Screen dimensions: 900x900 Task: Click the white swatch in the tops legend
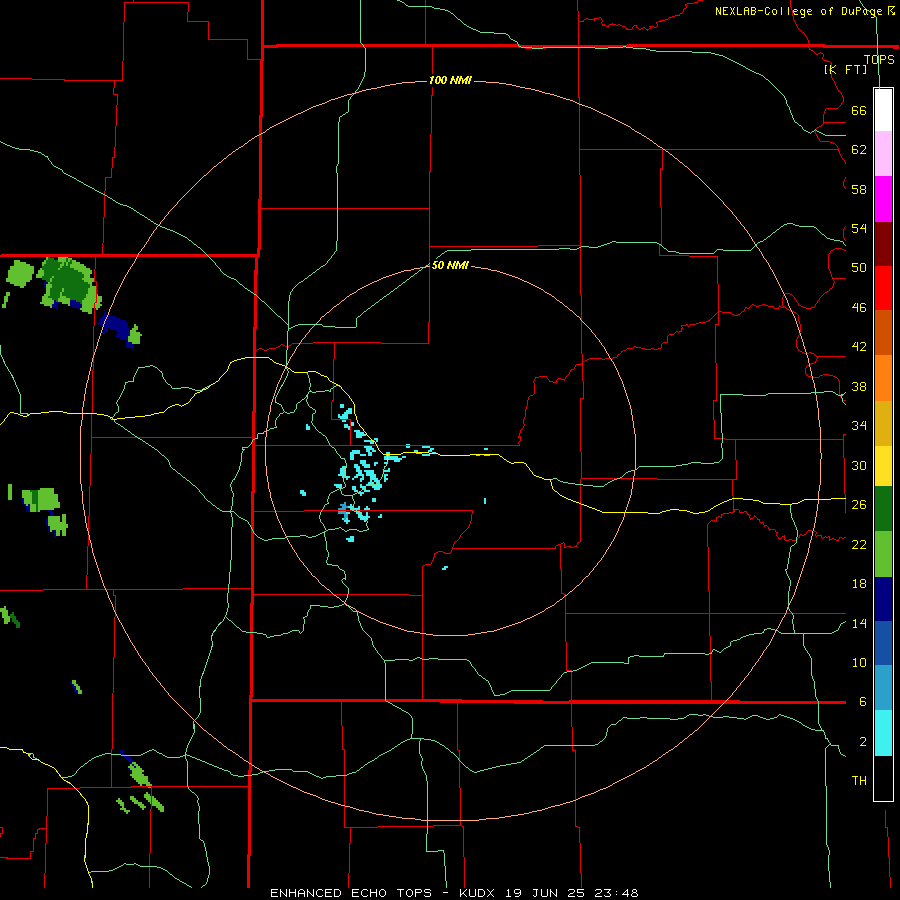883,110
